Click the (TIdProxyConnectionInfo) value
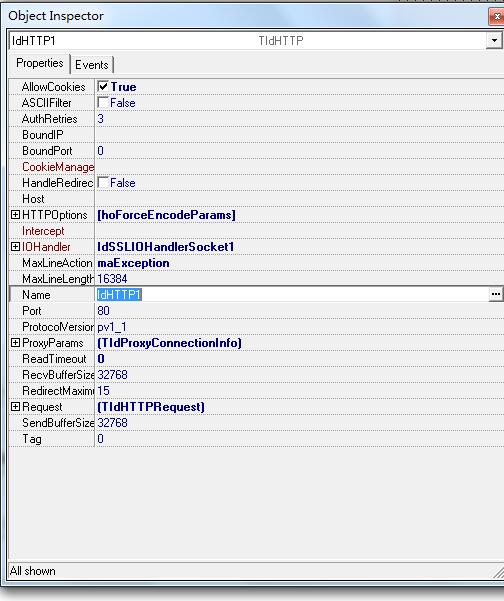The height and width of the screenshot is (601, 504). coord(169,343)
